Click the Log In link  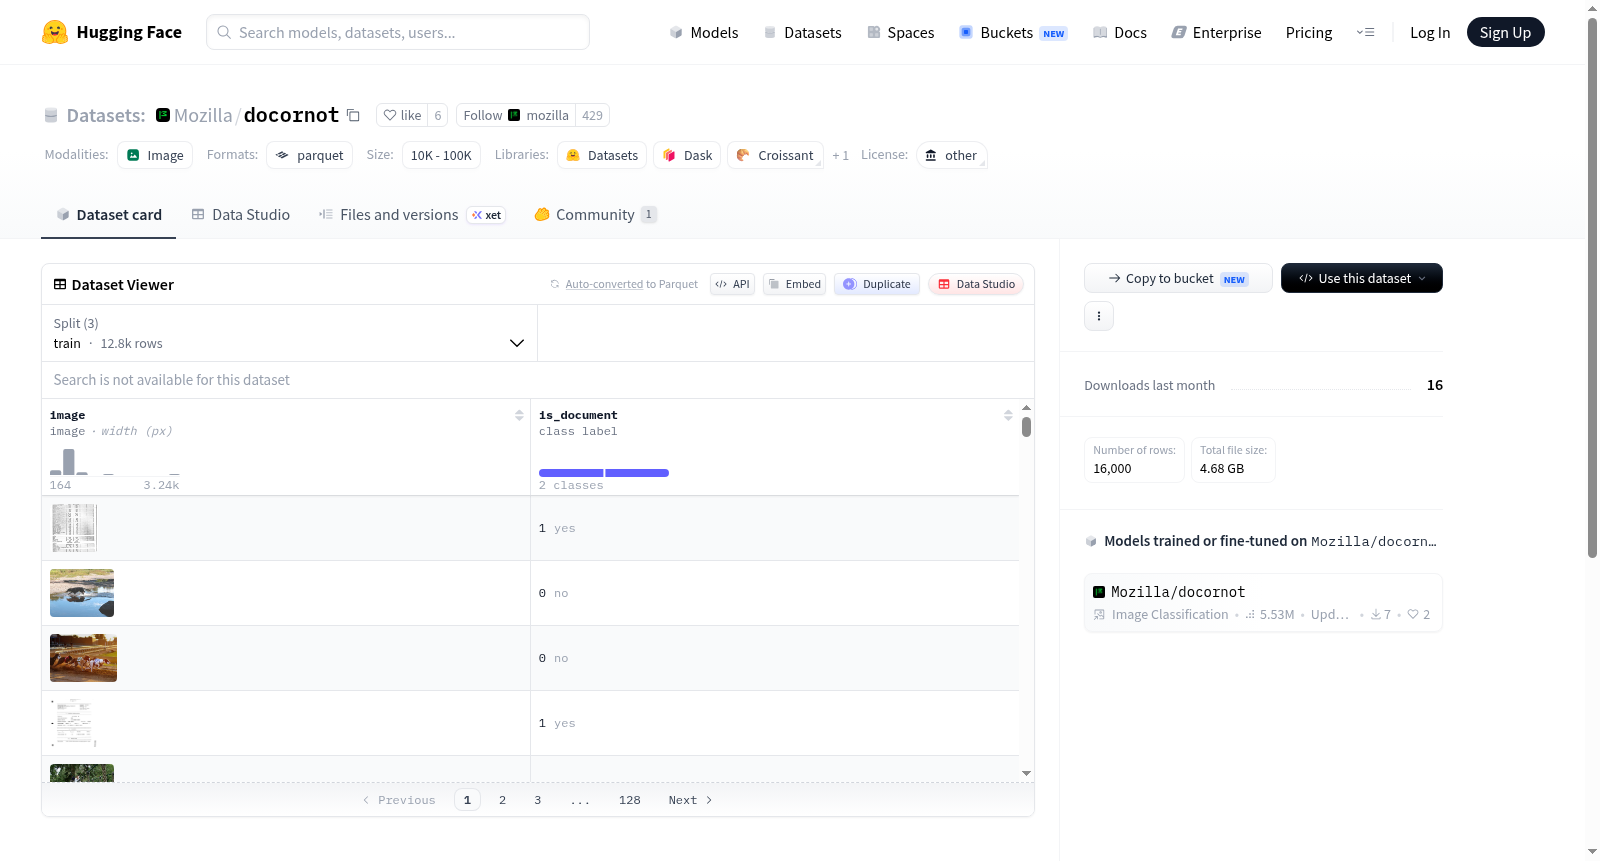(x=1430, y=32)
